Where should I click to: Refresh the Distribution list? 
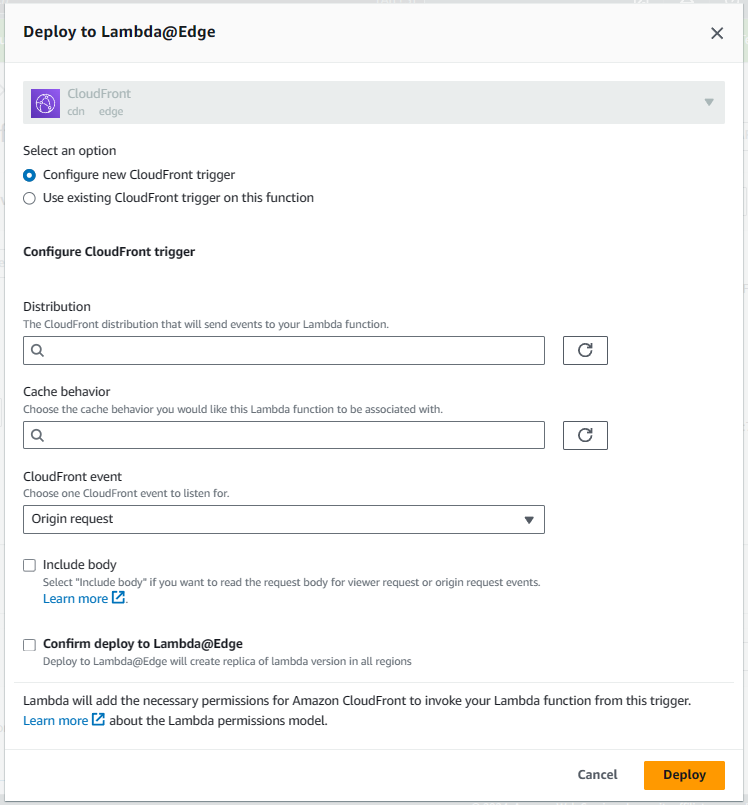585,351
